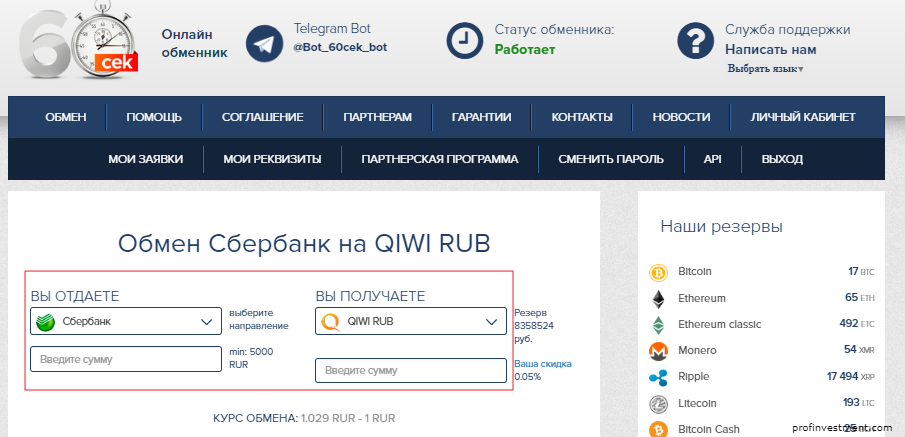Viewport: 905px width, 437px height.
Task: Click the Ваша скидка discount link
Action: (x=543, y=364)
